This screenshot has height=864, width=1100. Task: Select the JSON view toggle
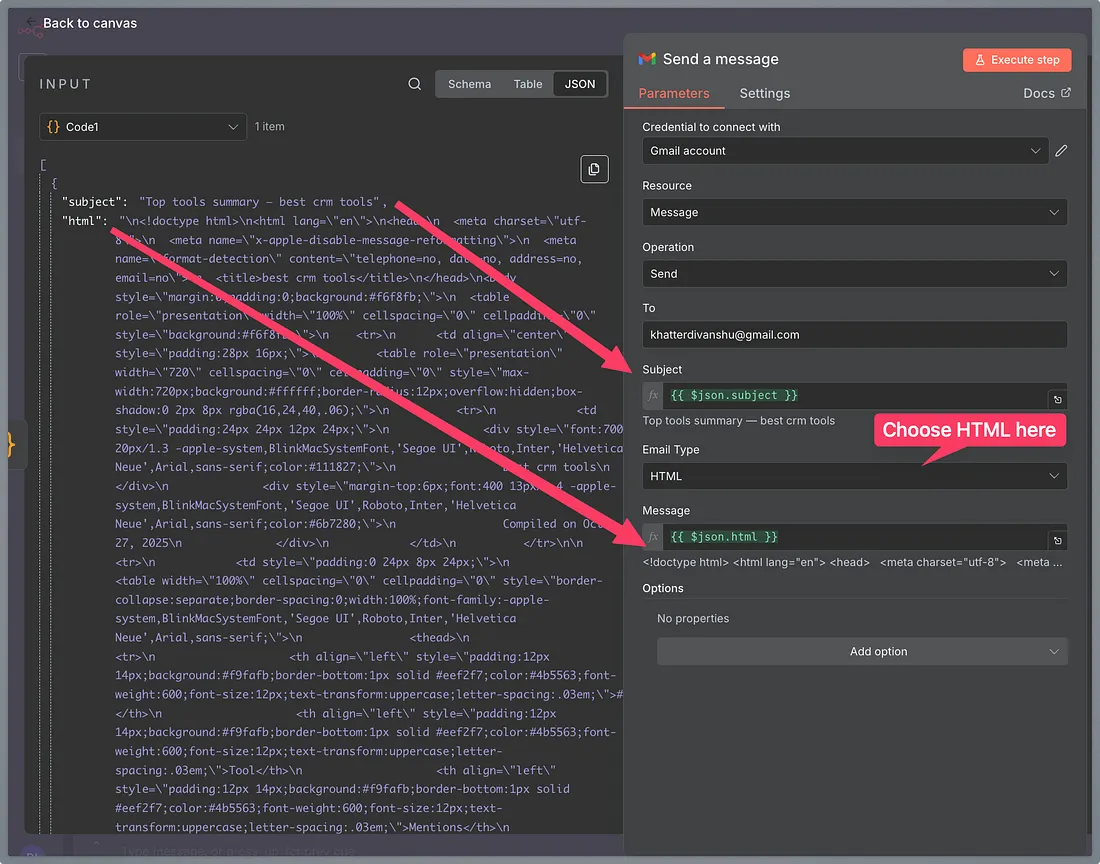point(580,84)
